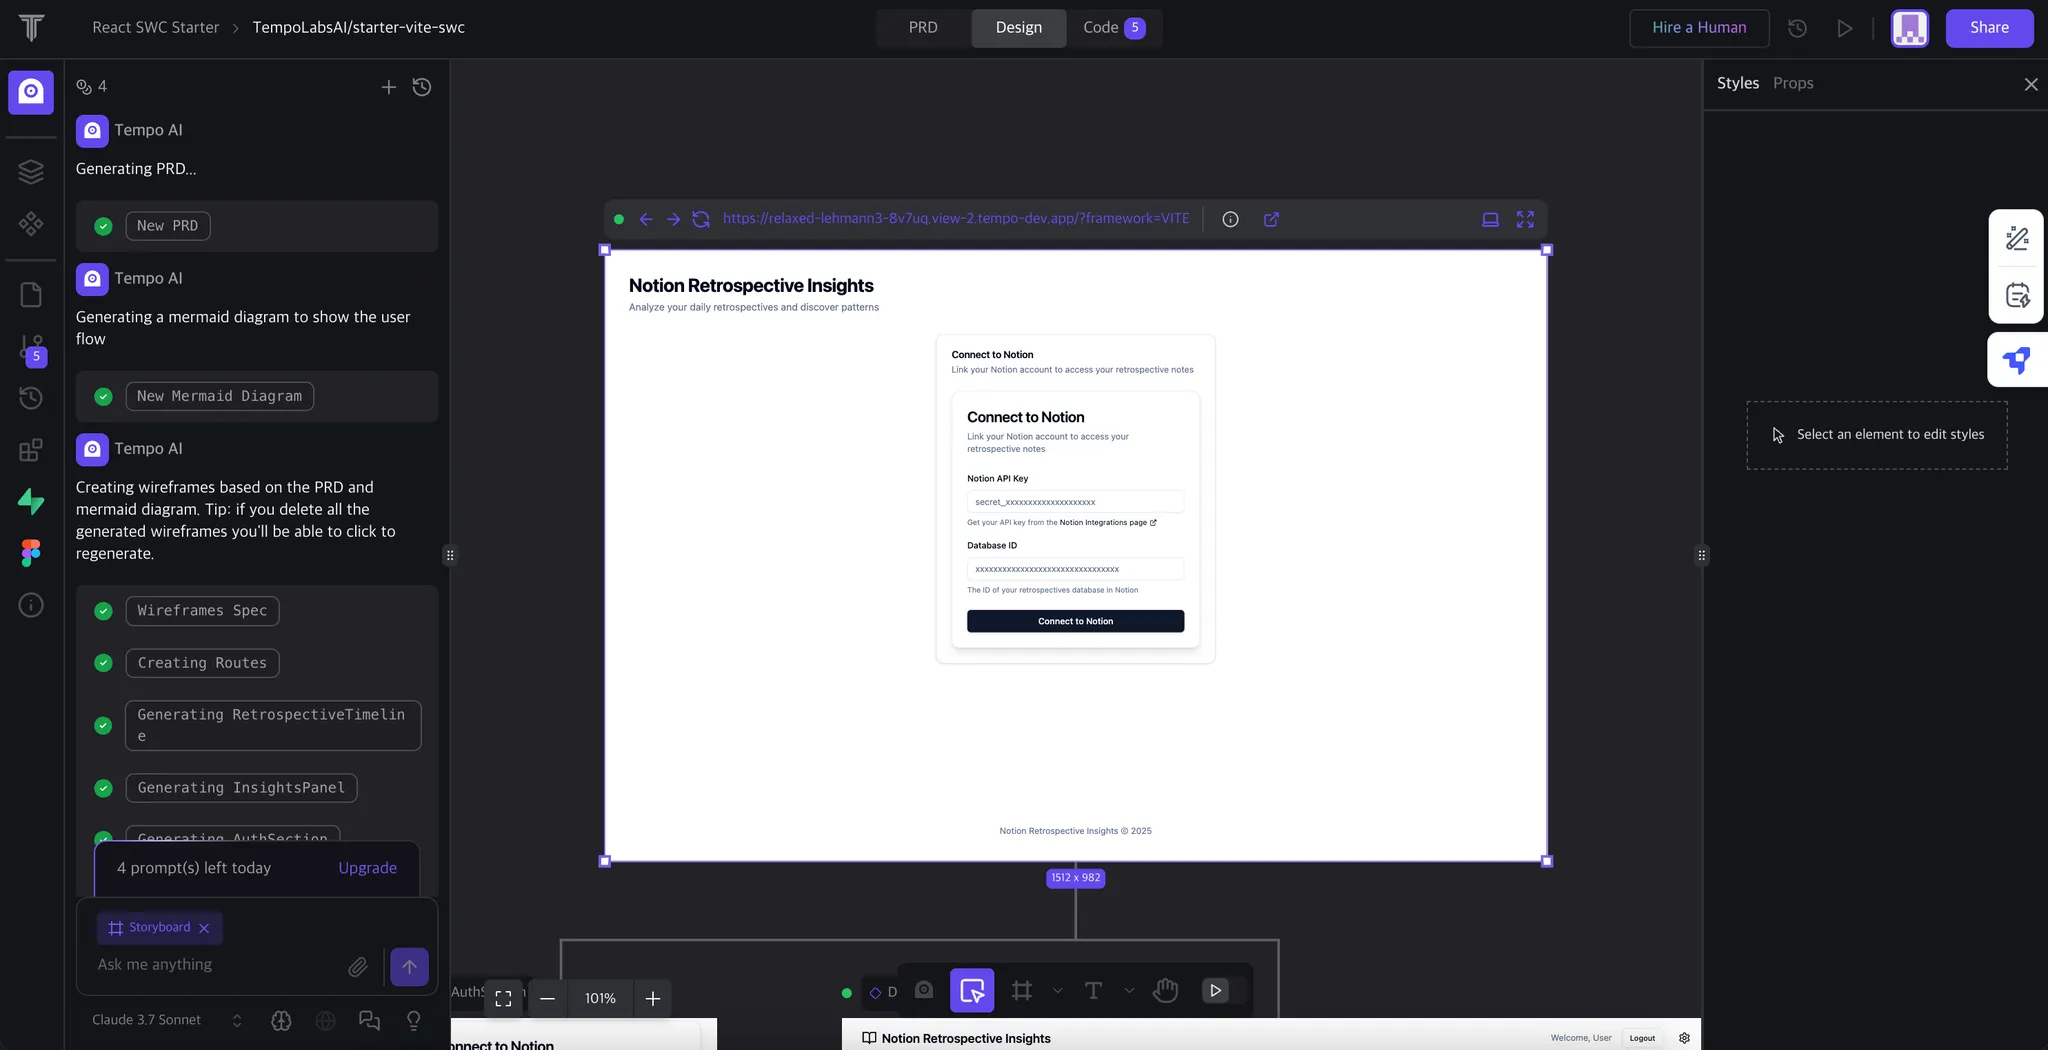
Task: Click the 101% zoom level value
Action: coord(600,999)
